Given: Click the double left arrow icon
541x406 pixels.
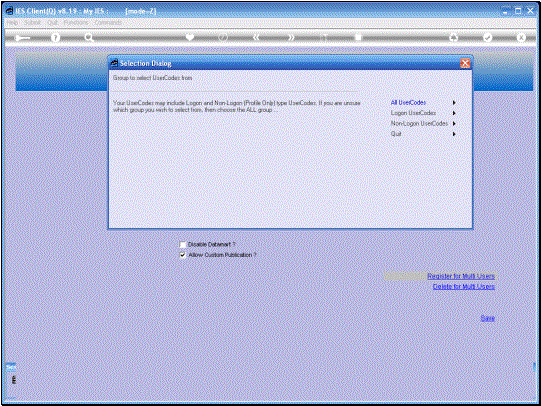Looking at the screenshot, I should (256, 37).
